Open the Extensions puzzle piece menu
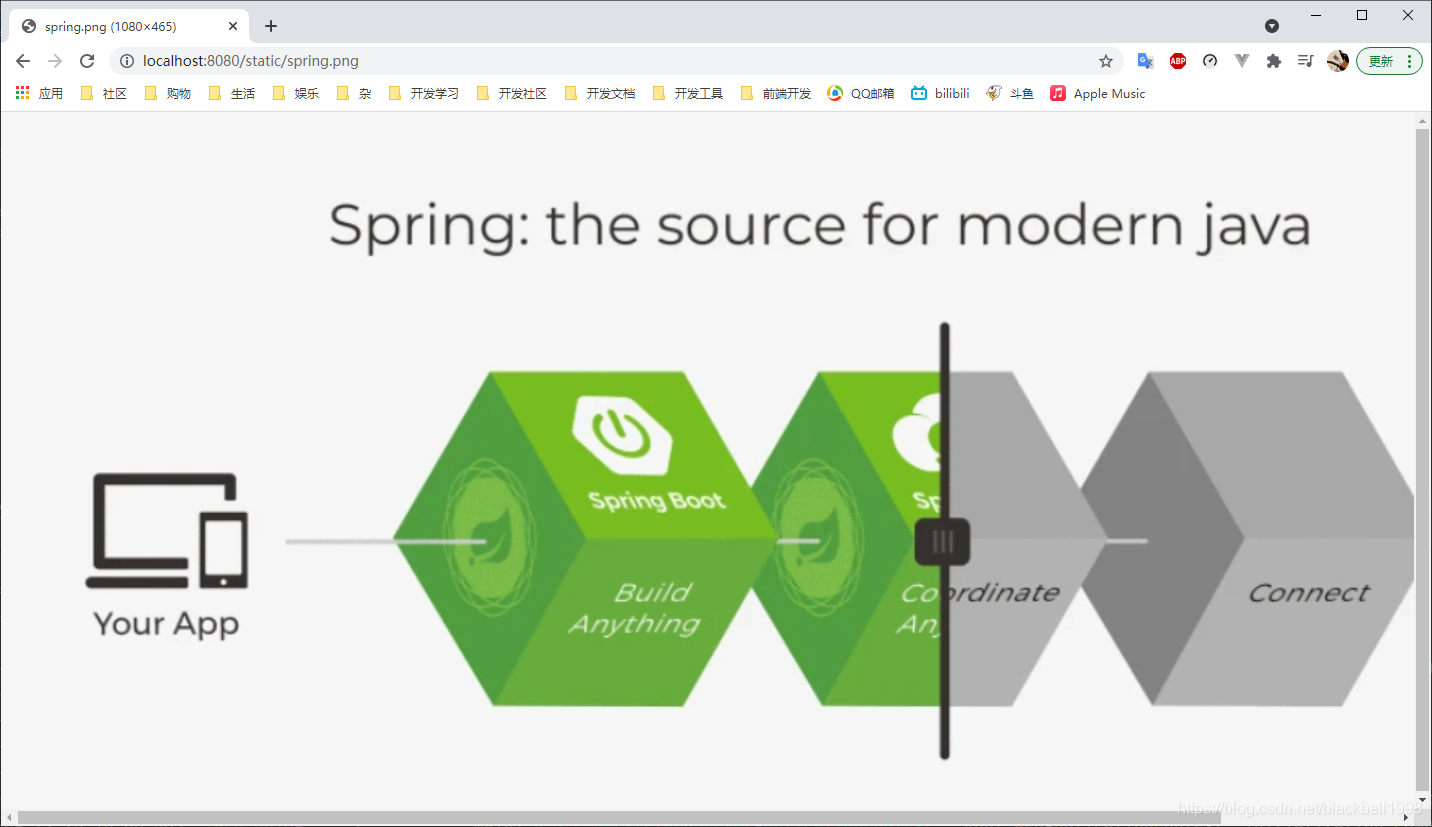 click(1273, 61)
